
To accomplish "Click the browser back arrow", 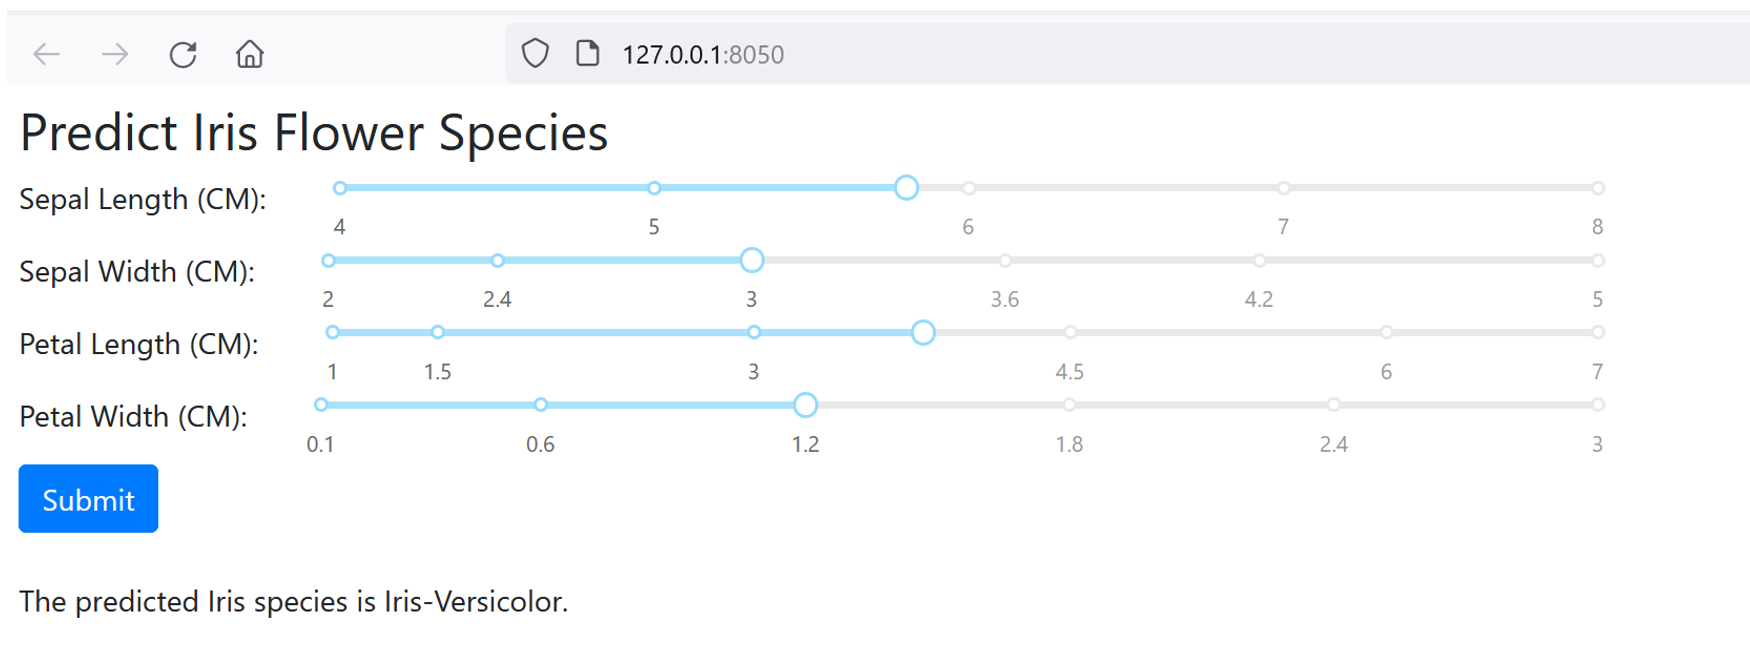I will click(x=47, y=54).
